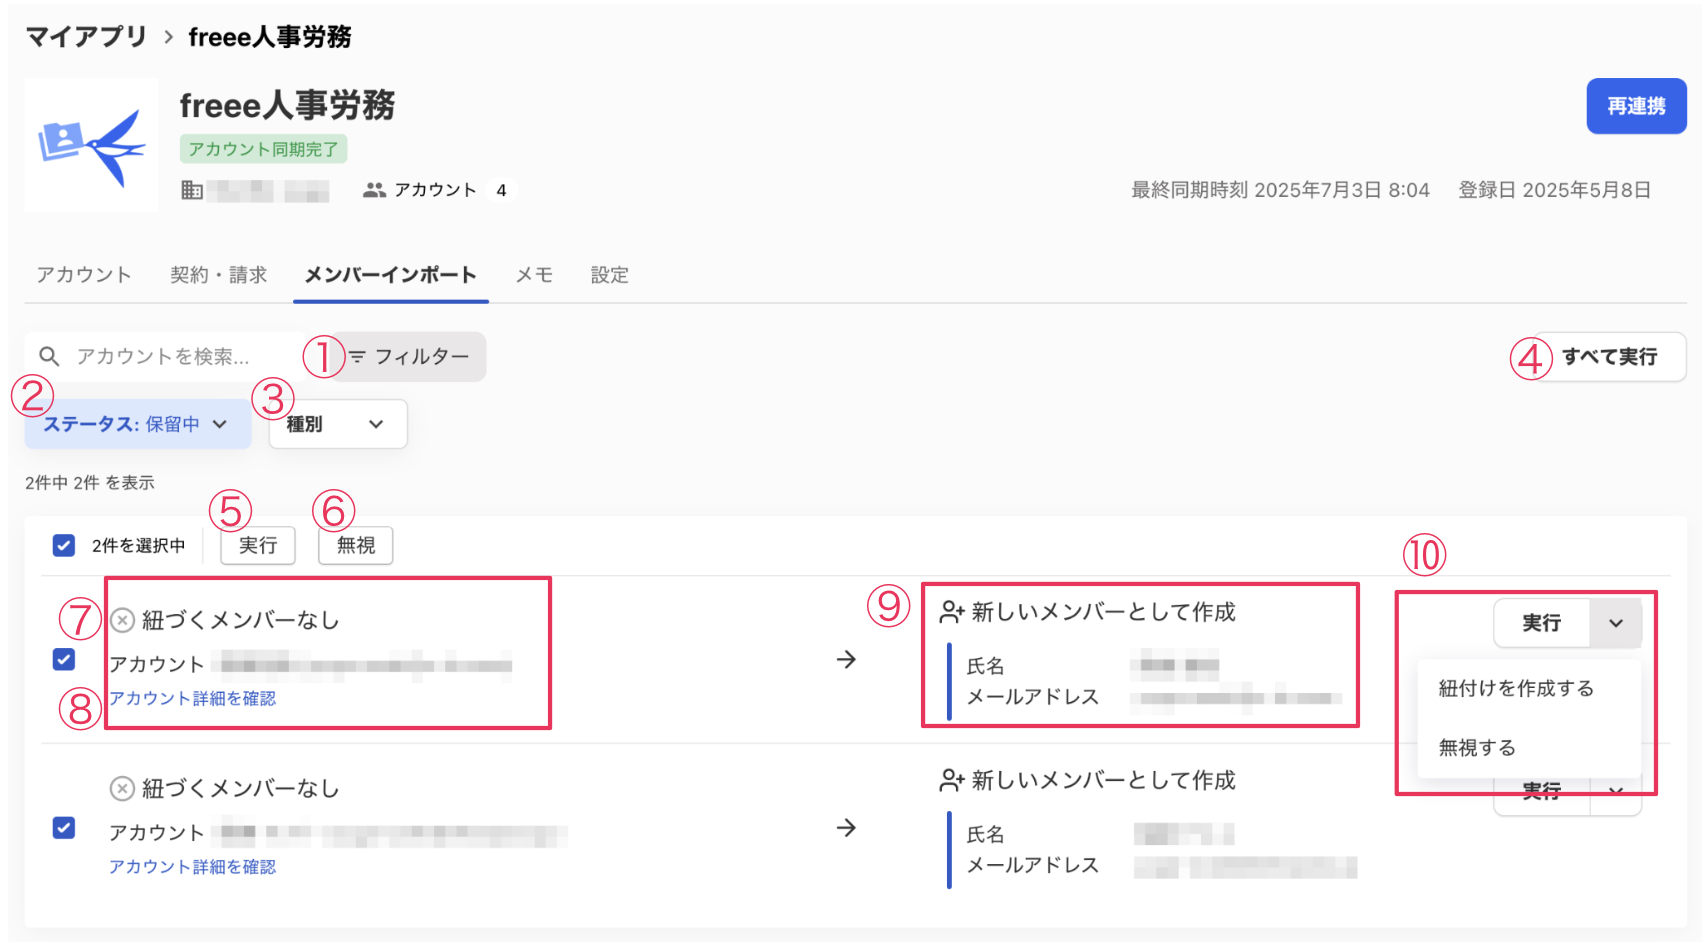Click the magnifier icon in the account search box
This screenshot has height=942, width=1702.
(x=49, y=356)
